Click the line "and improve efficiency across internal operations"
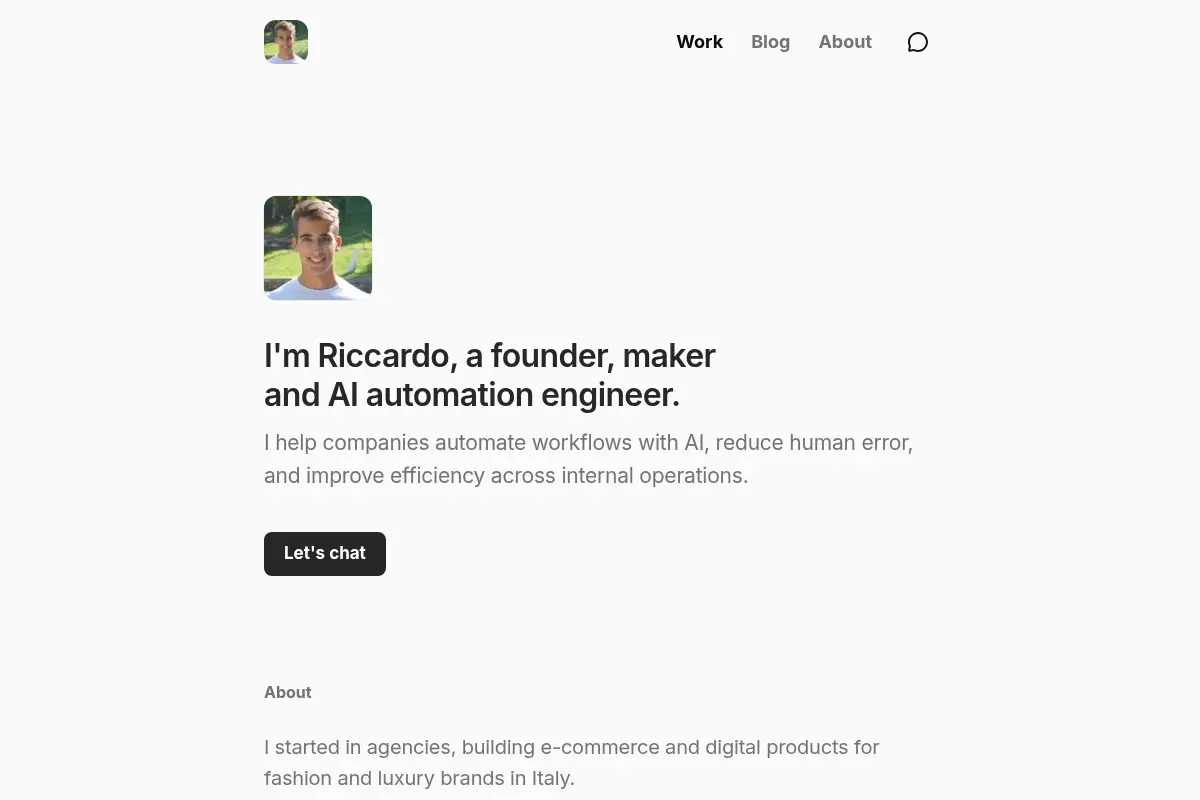 click(x=504, y=476)
